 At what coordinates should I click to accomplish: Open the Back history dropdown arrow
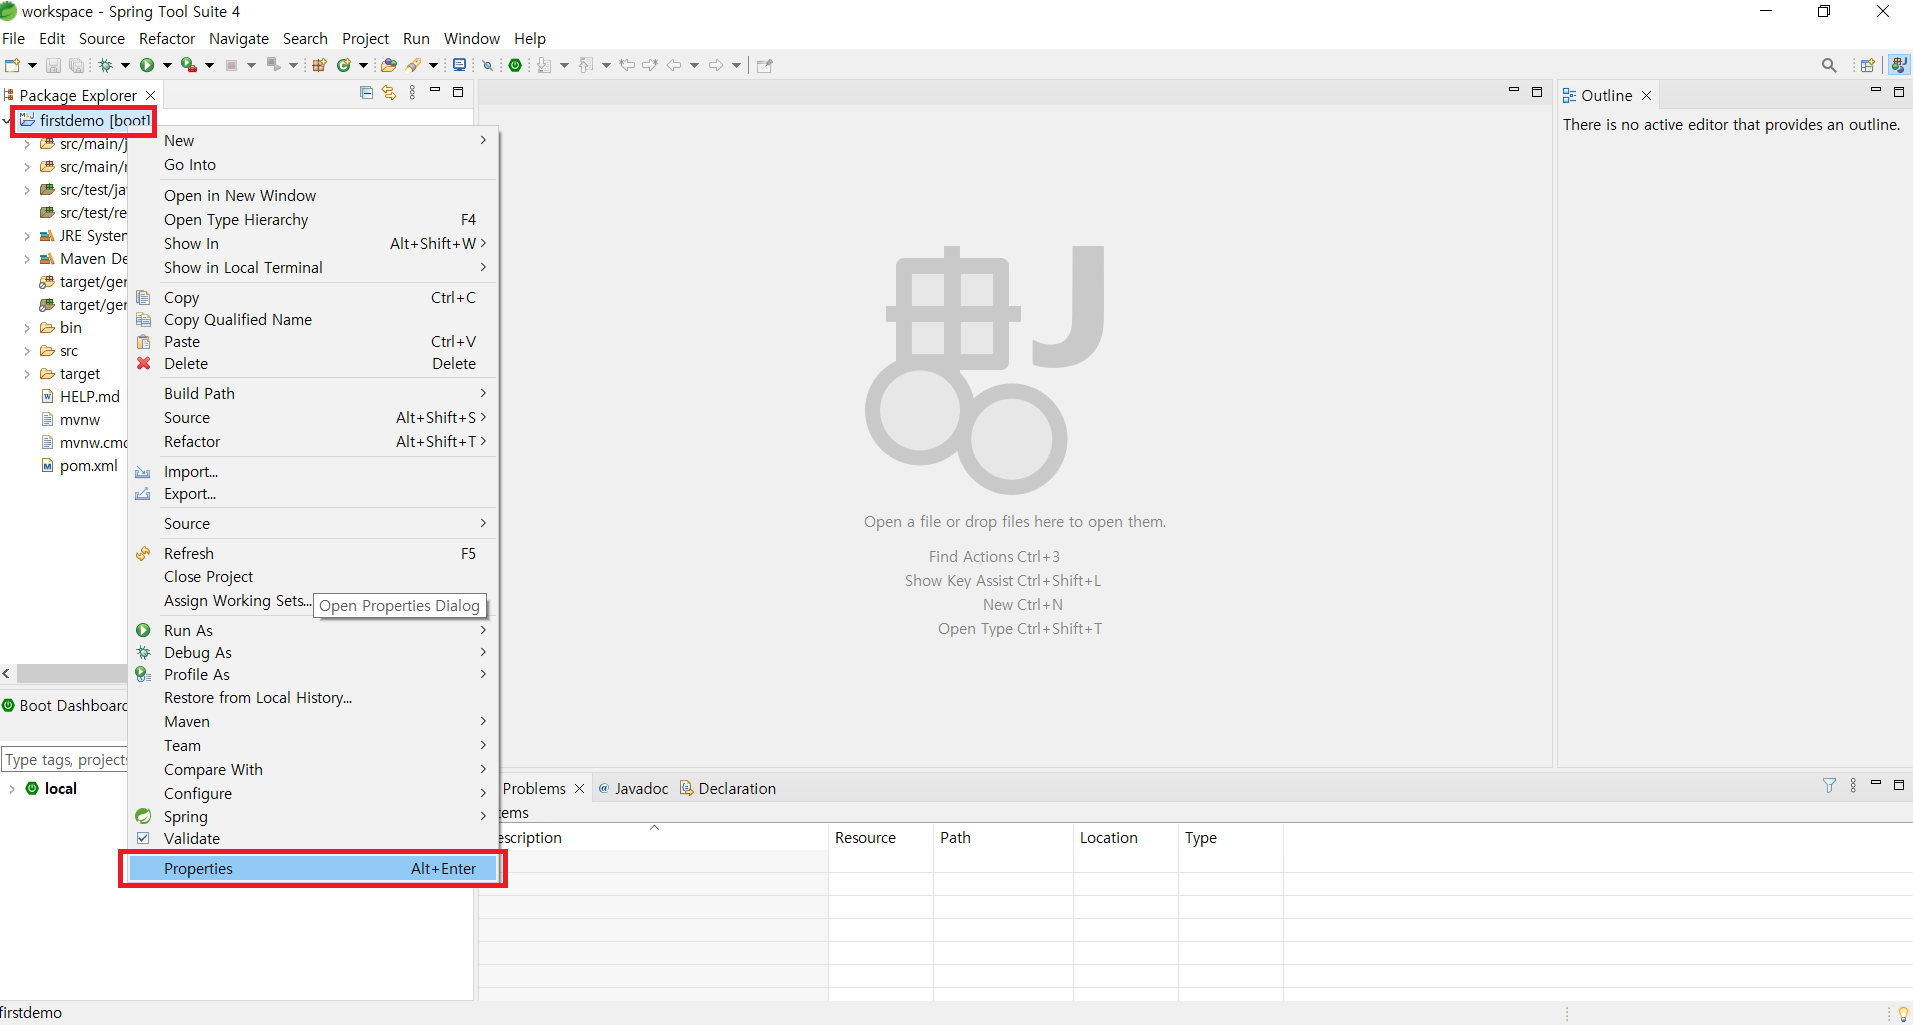pos(694,66)
